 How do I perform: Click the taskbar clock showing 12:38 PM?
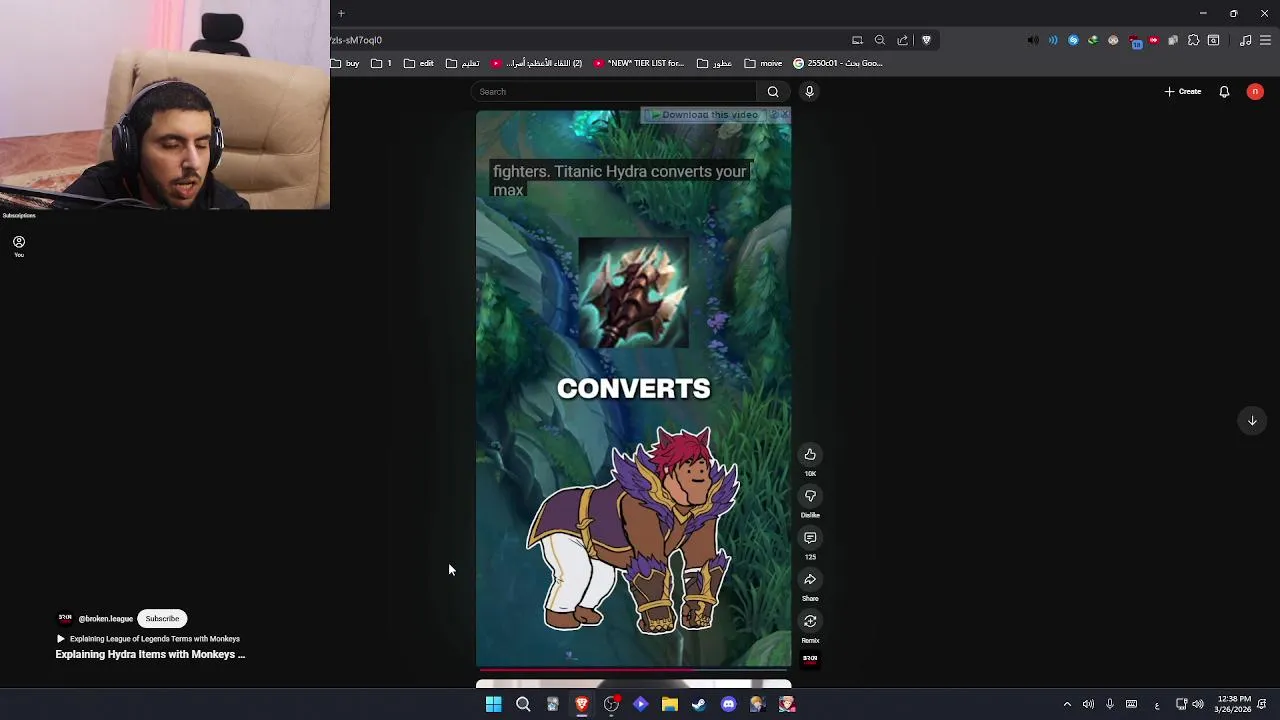click(1232, 704)
